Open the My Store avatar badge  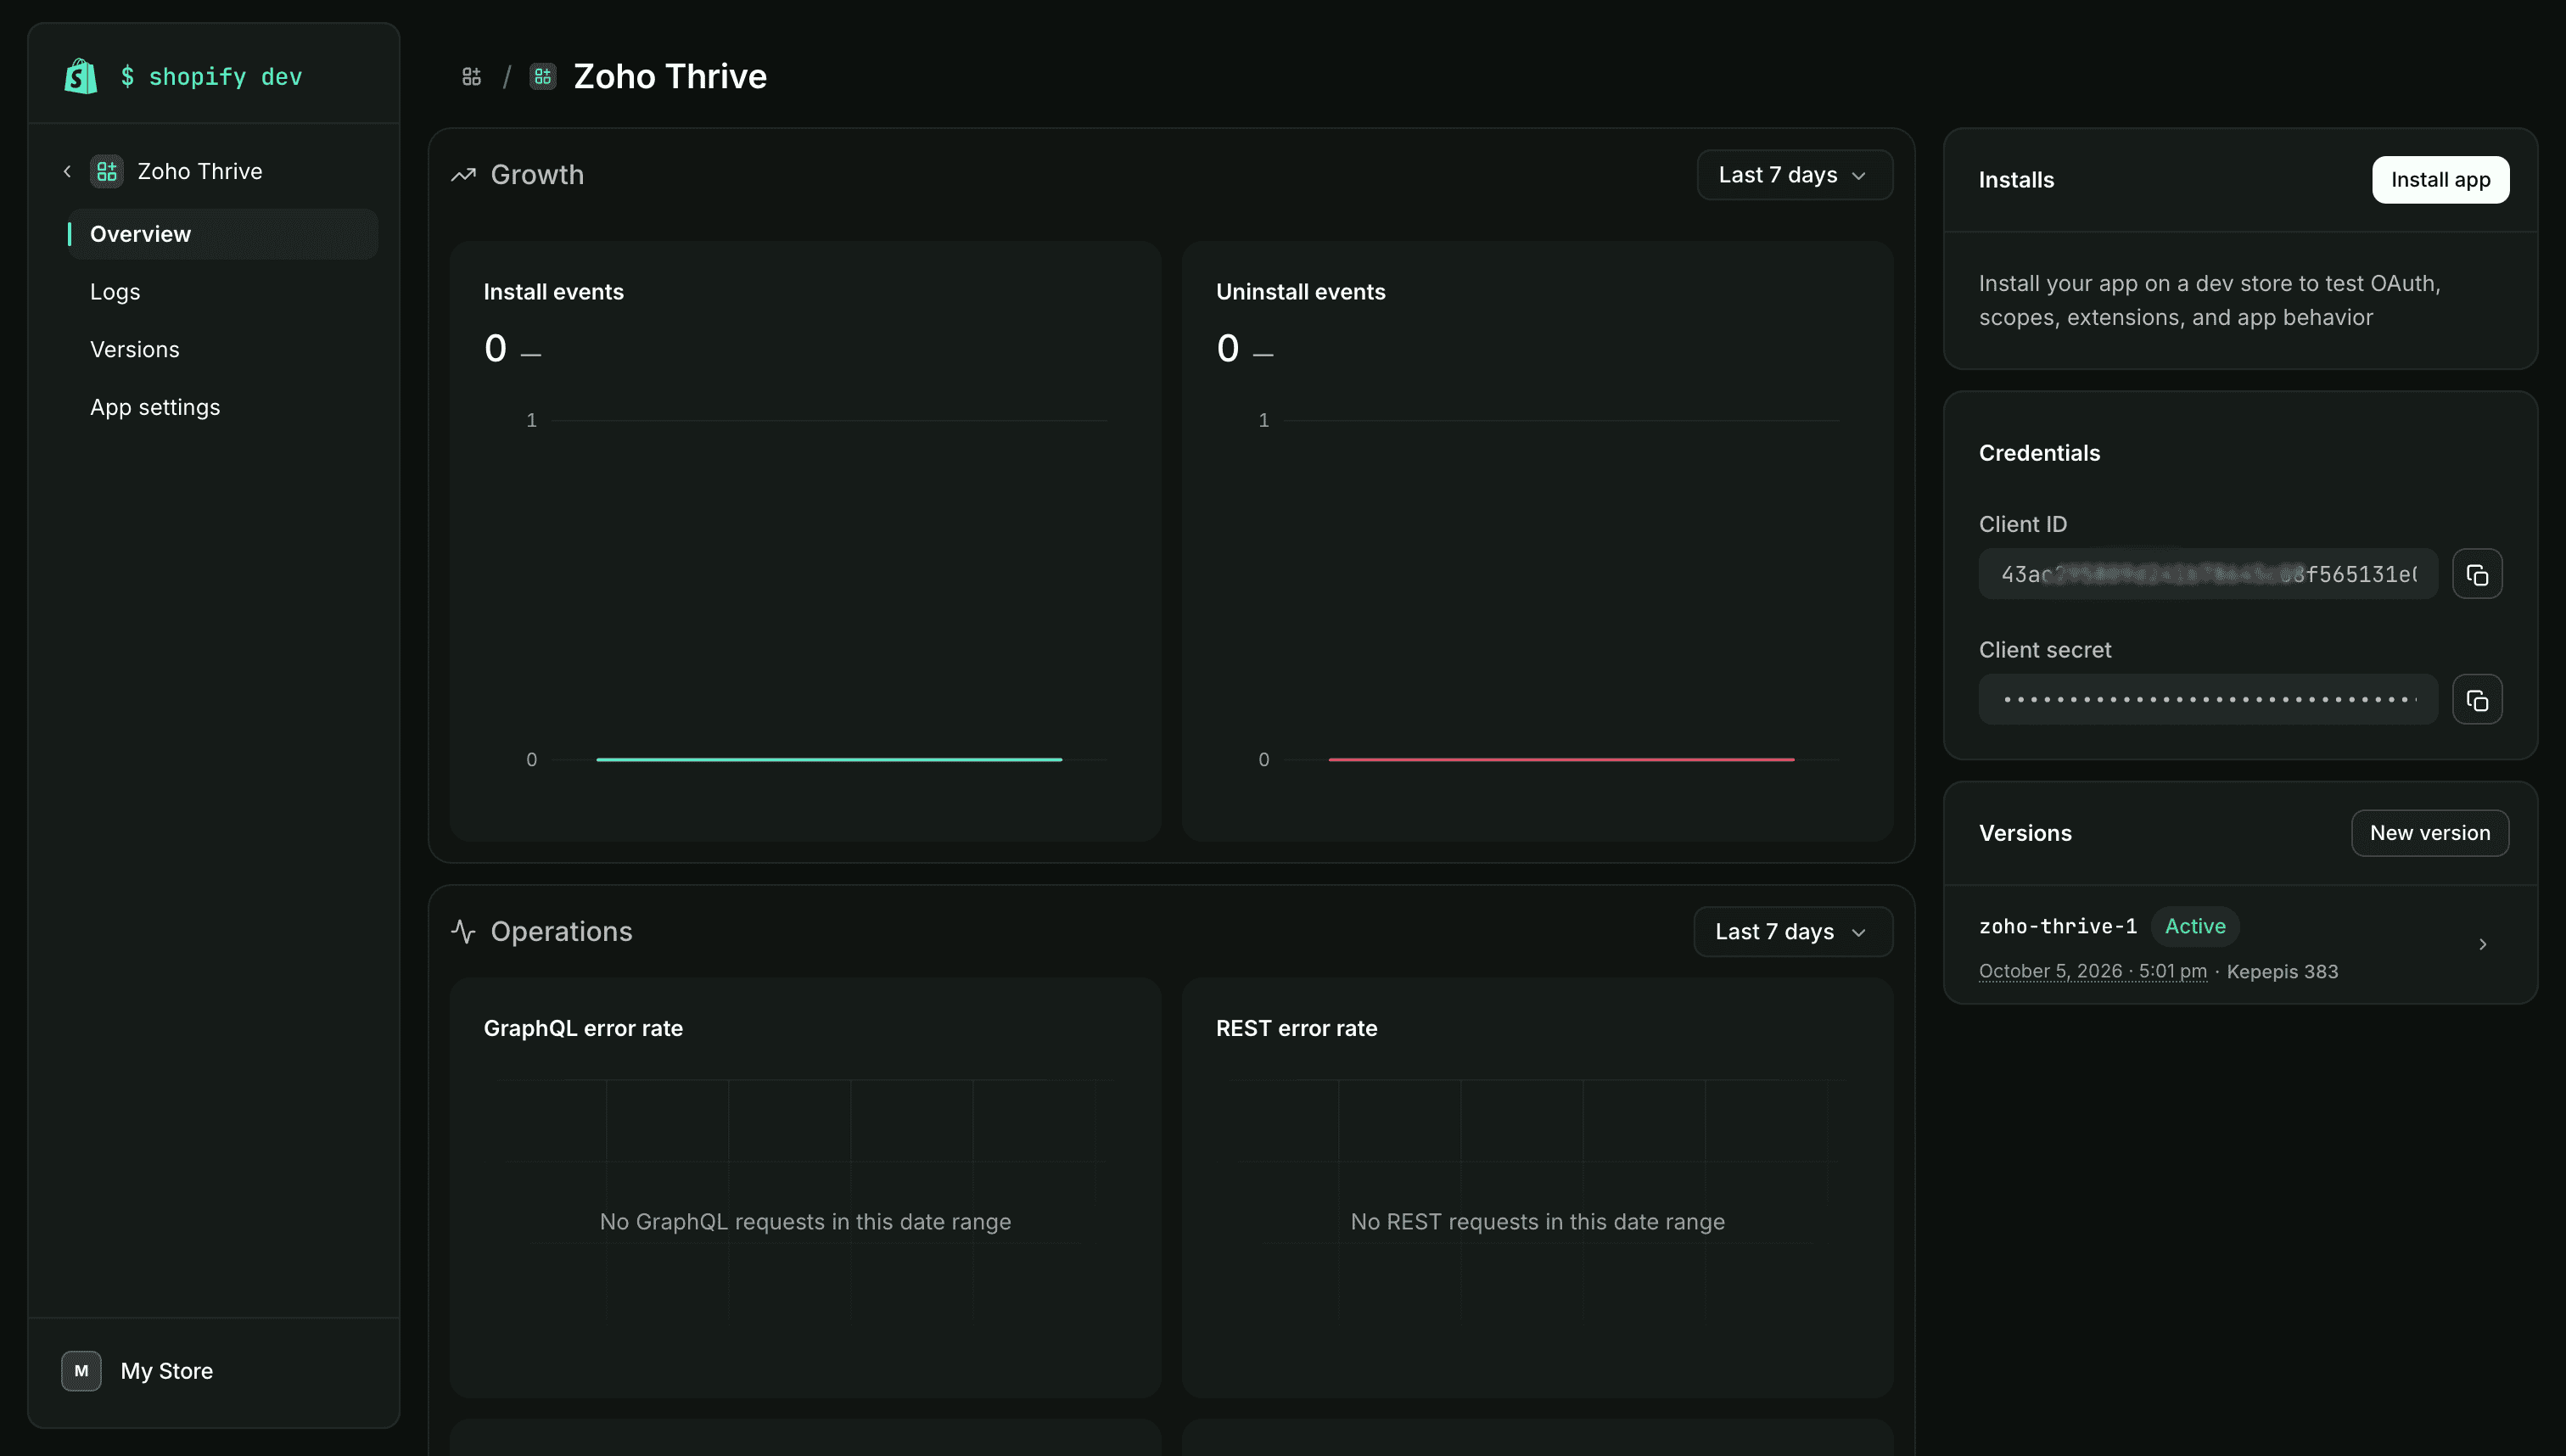click(x=81, y=1371)
